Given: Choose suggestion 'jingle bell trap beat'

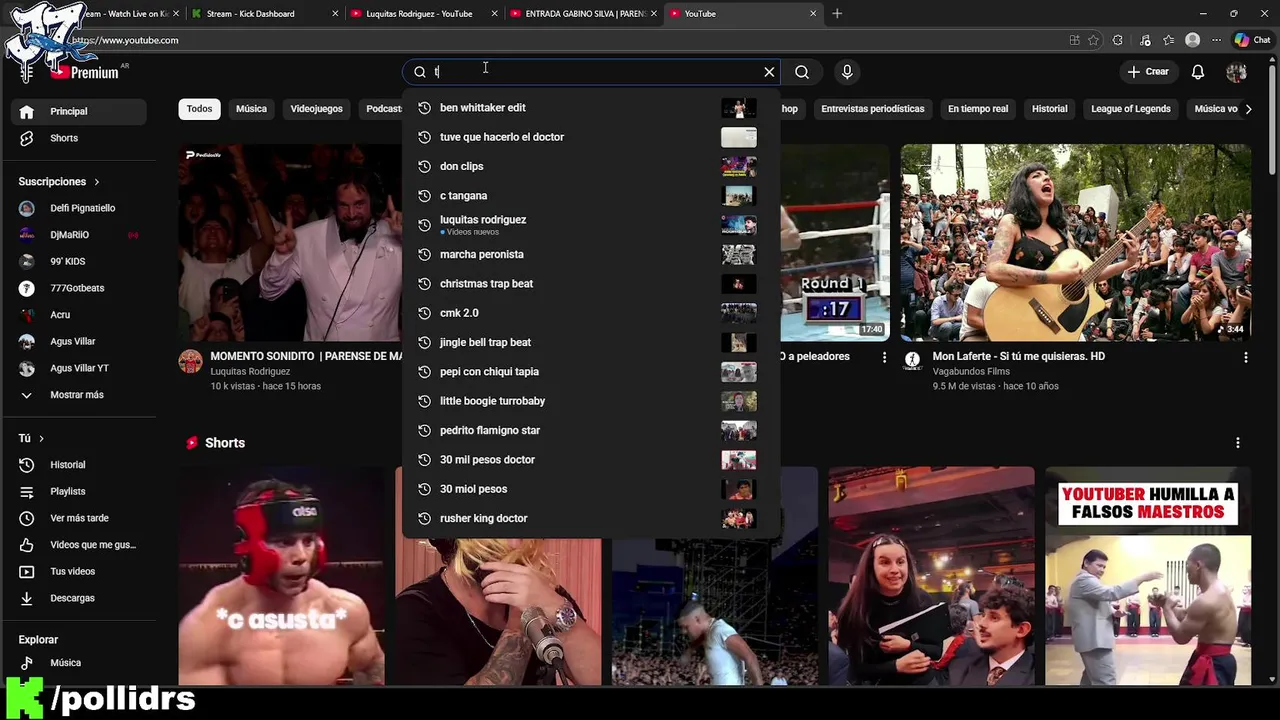Looking at the screenshot, I should click(591, 342).
